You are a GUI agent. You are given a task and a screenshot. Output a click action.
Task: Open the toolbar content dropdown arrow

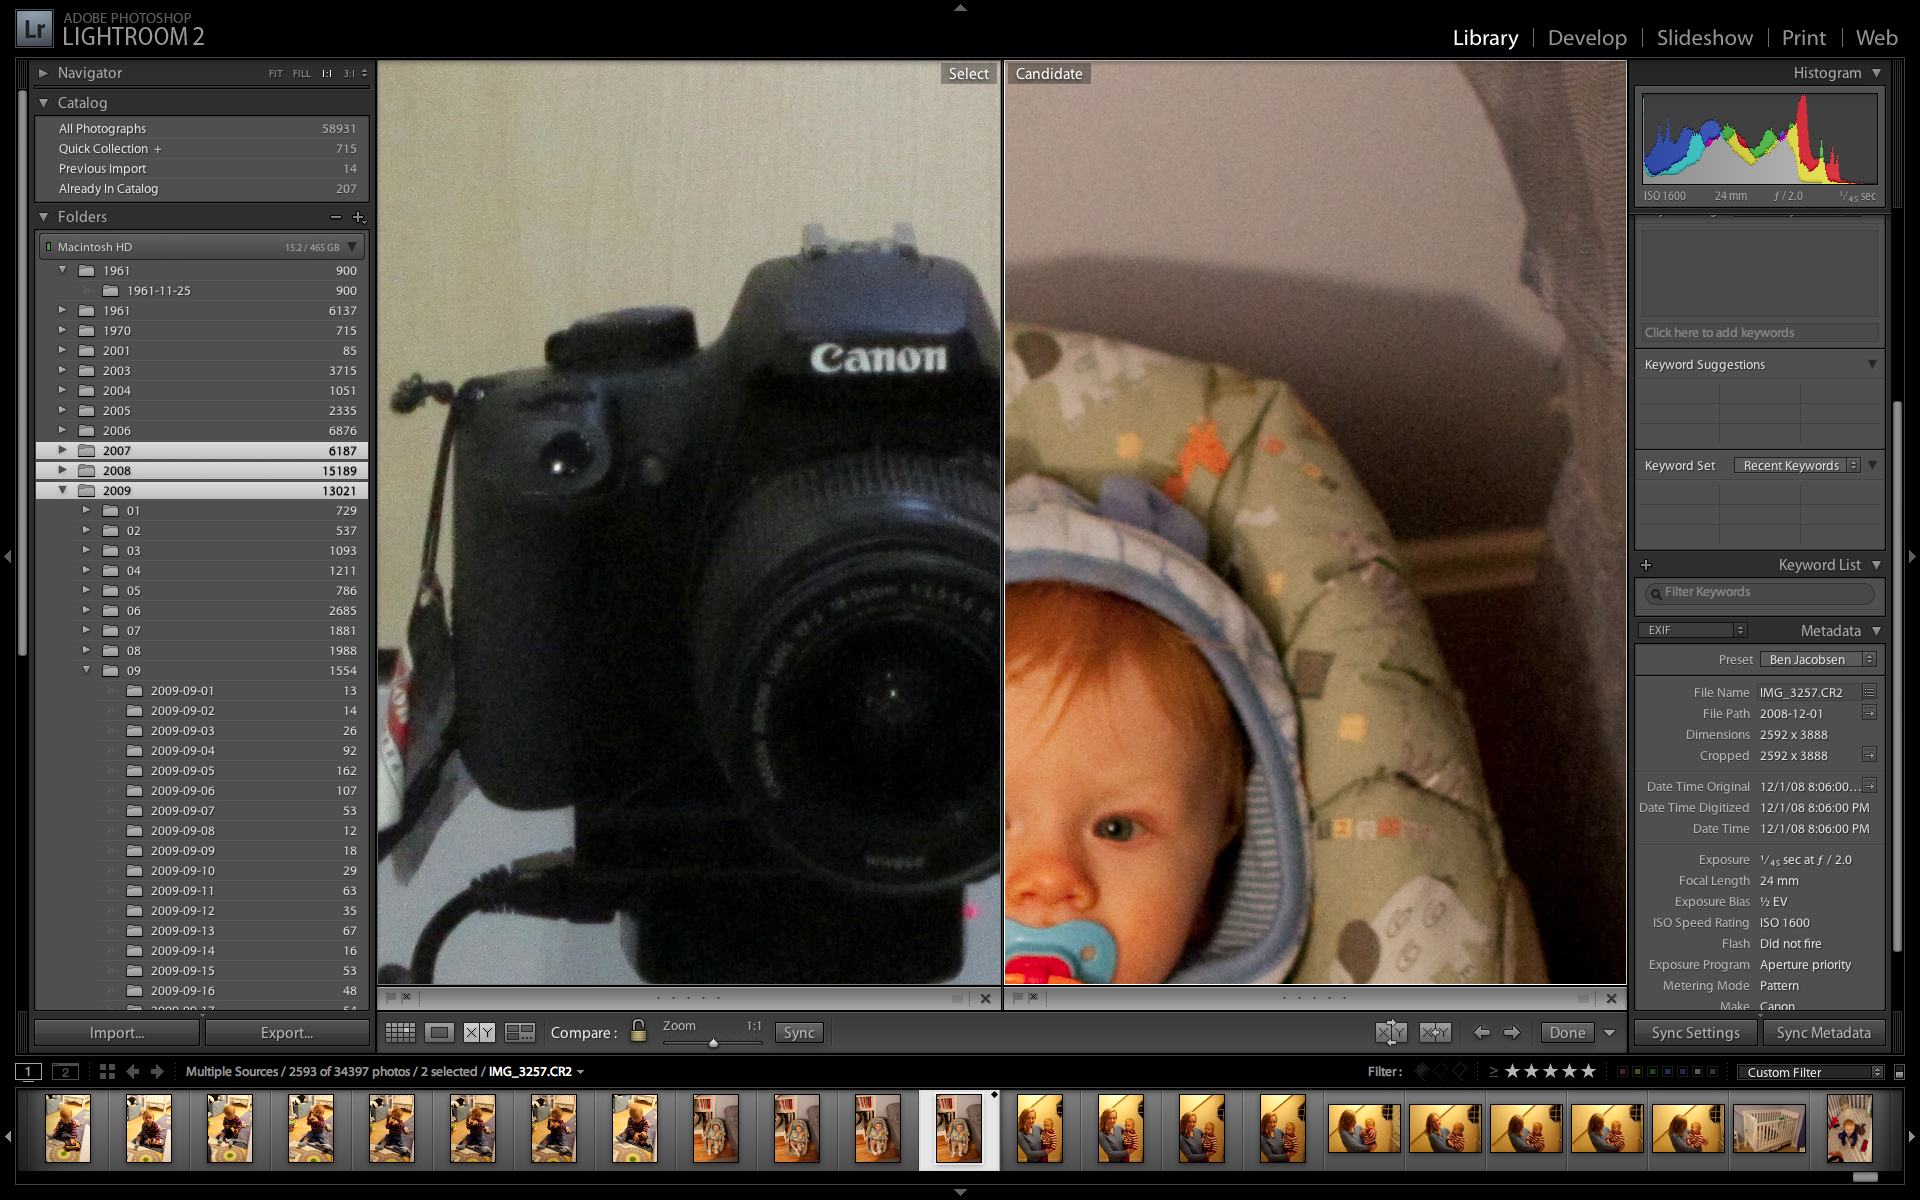1610,1033
